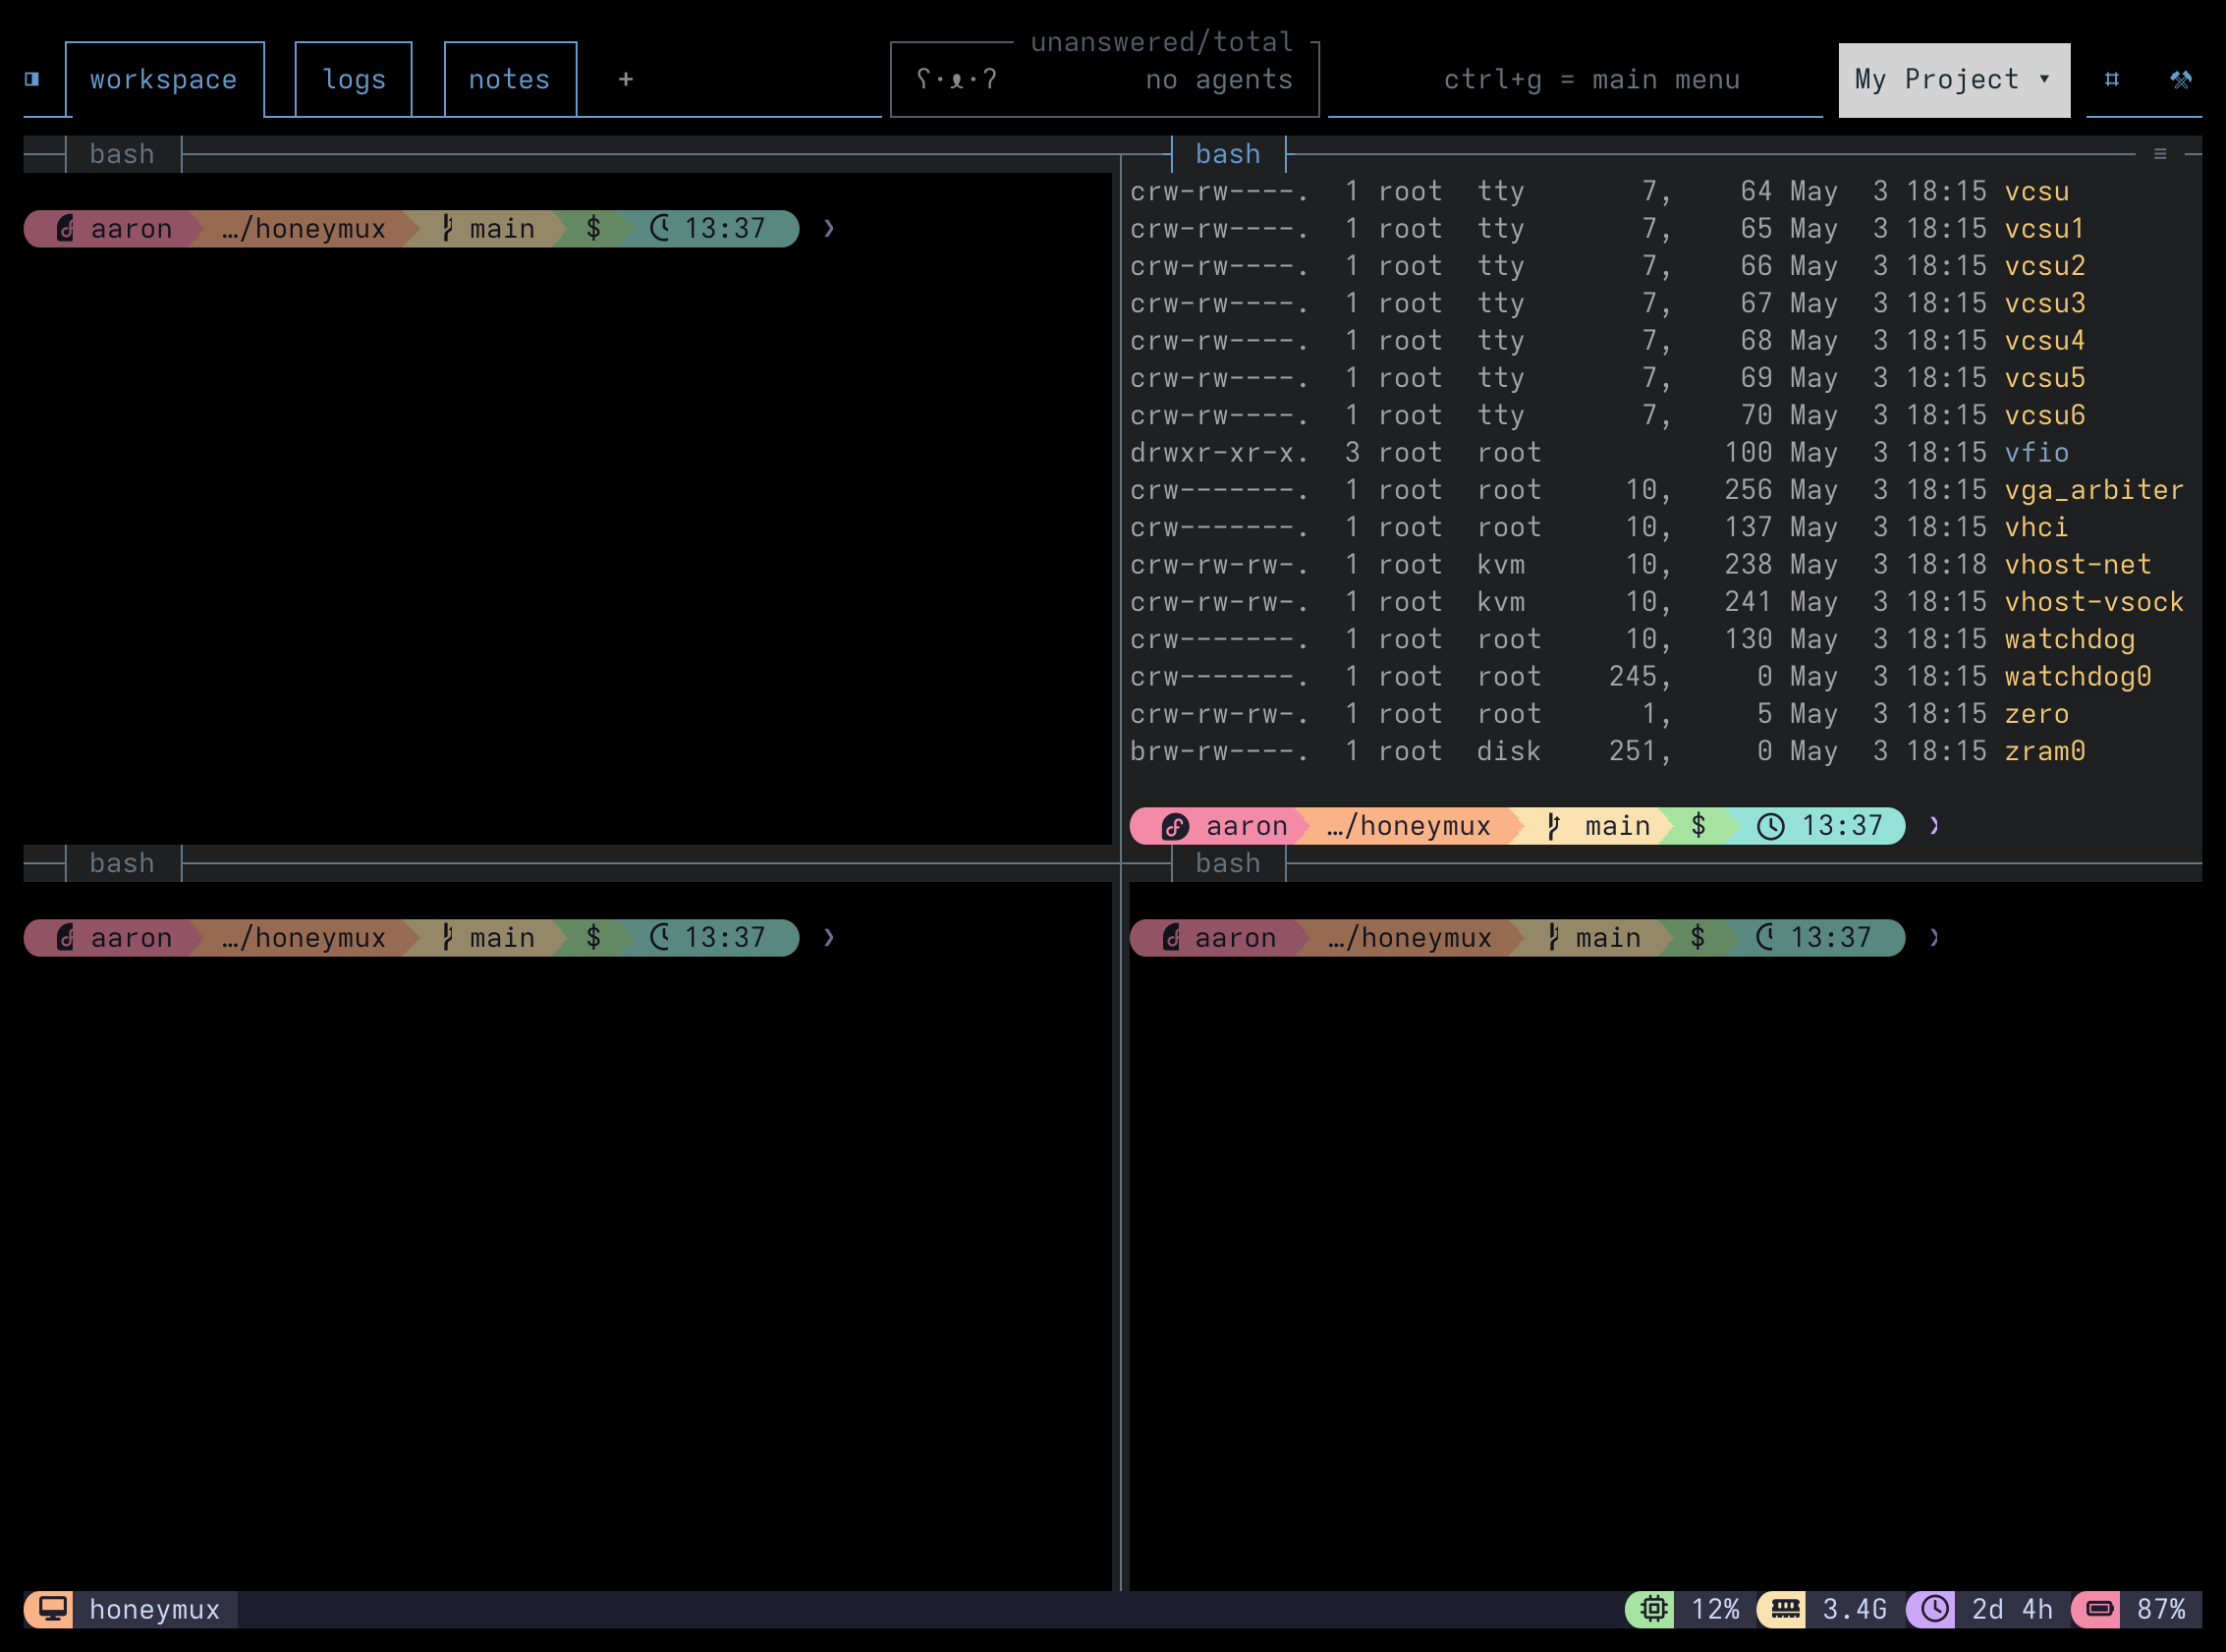Click the ctrl+g = main menu hint
Viewport: 2226px width, 1652px height.
click(1592, 80)
